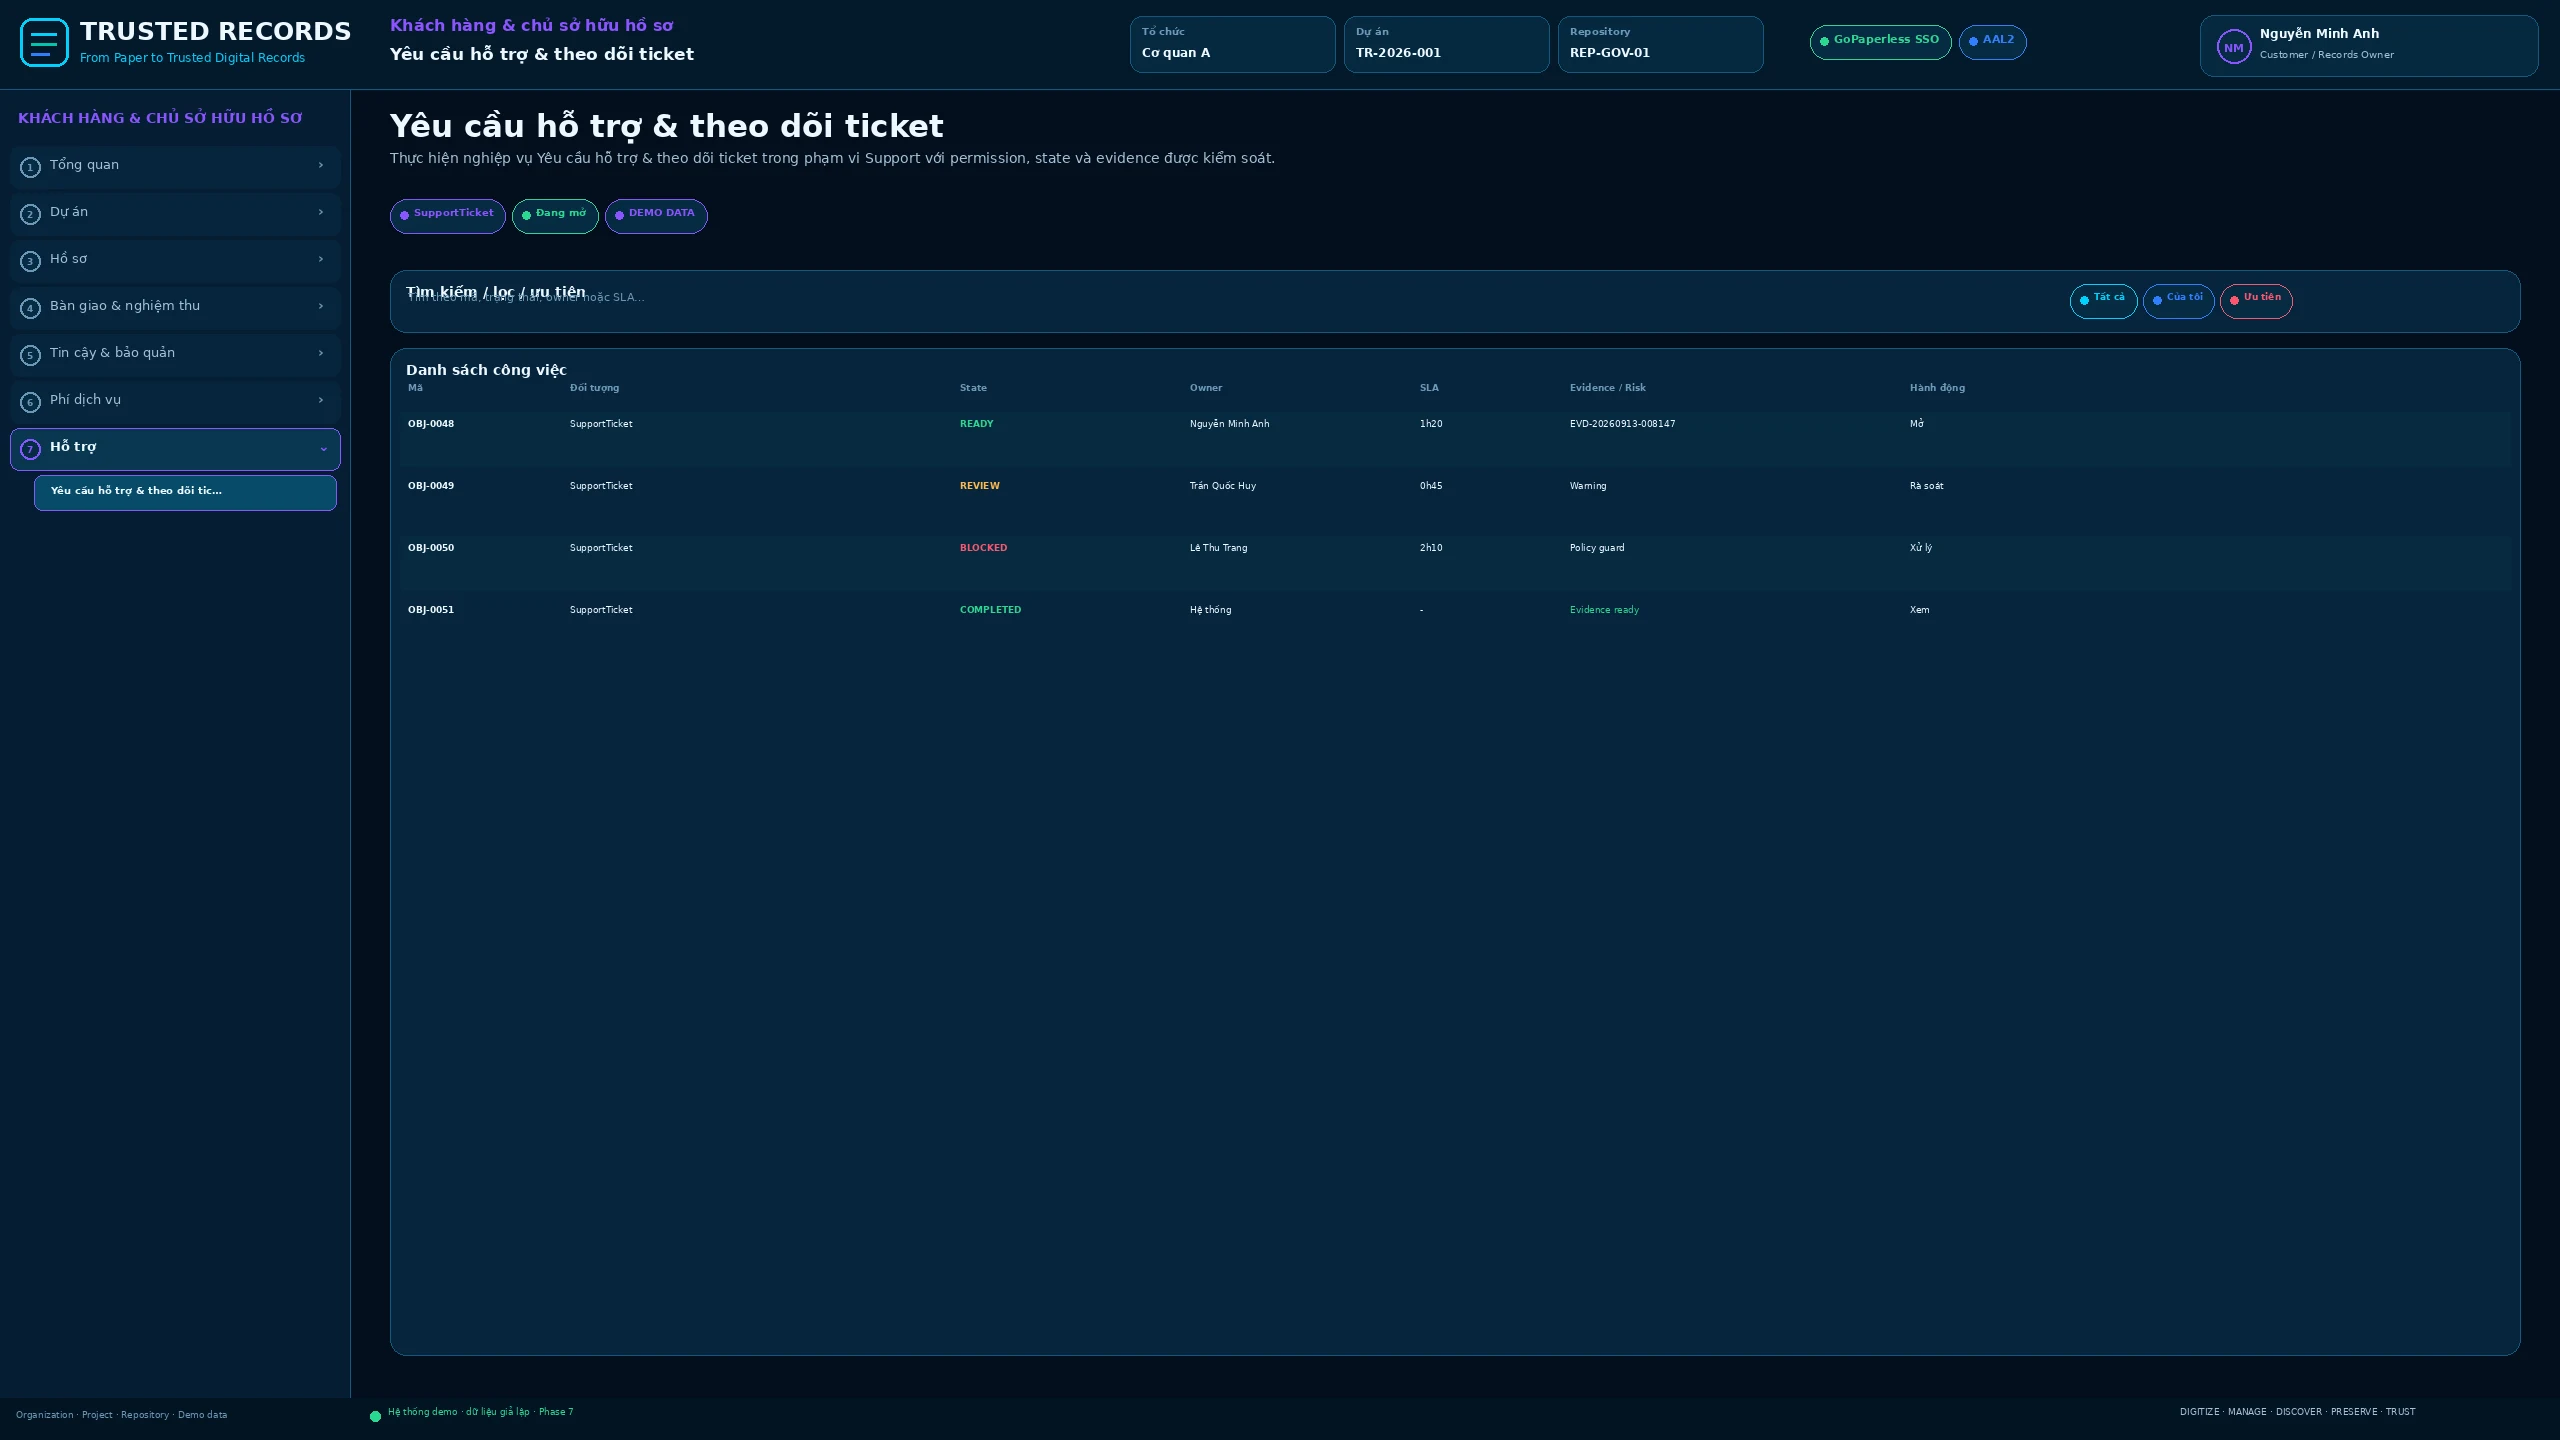This screenshot has height=1440, width=2560.
Task: Click the green status dot in the footer
Action: pyautogui.click(x=376, y=1416)
